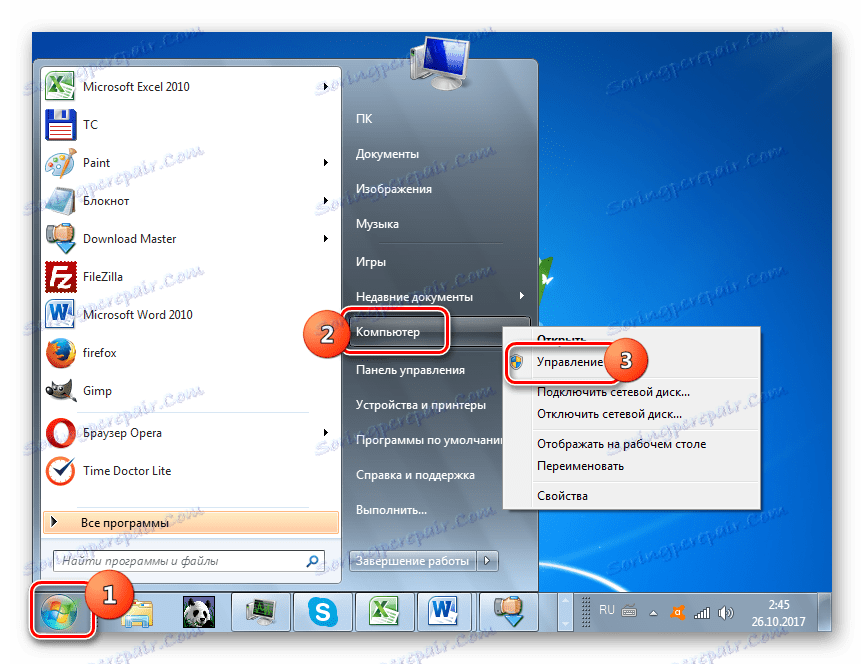Open firefox icon

60,353
